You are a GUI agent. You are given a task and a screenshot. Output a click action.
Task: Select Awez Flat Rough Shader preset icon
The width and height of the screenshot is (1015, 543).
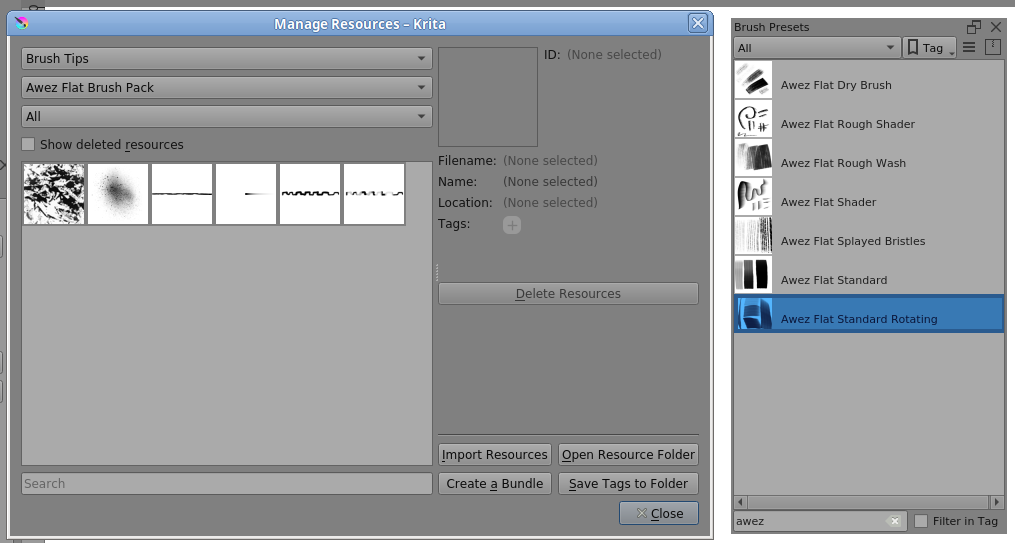pyautogui.click(x=753, y=118)
